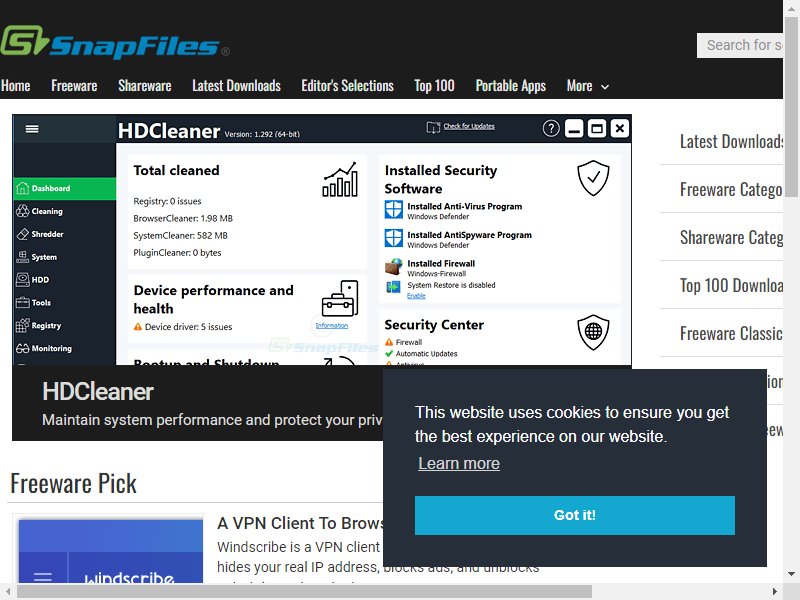
Task: Click the AntiSpyware Program shield icon
Action: pyautogui.click(x=393, y=238)
